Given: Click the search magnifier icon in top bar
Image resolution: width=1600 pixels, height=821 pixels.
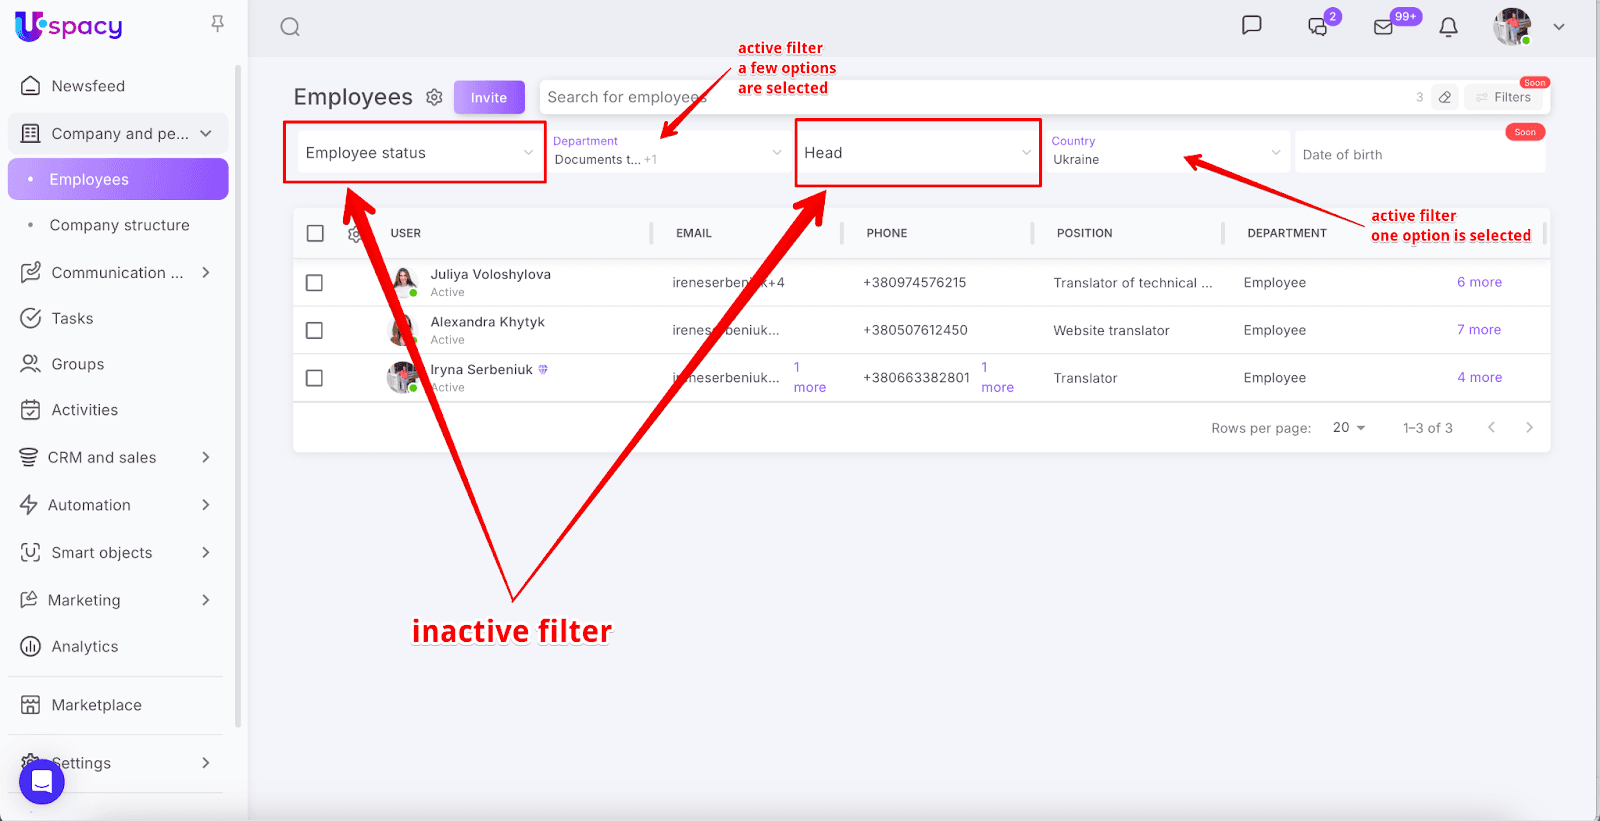Looking at the screenshot, I should pyautogui.click(x=290, y=27).
